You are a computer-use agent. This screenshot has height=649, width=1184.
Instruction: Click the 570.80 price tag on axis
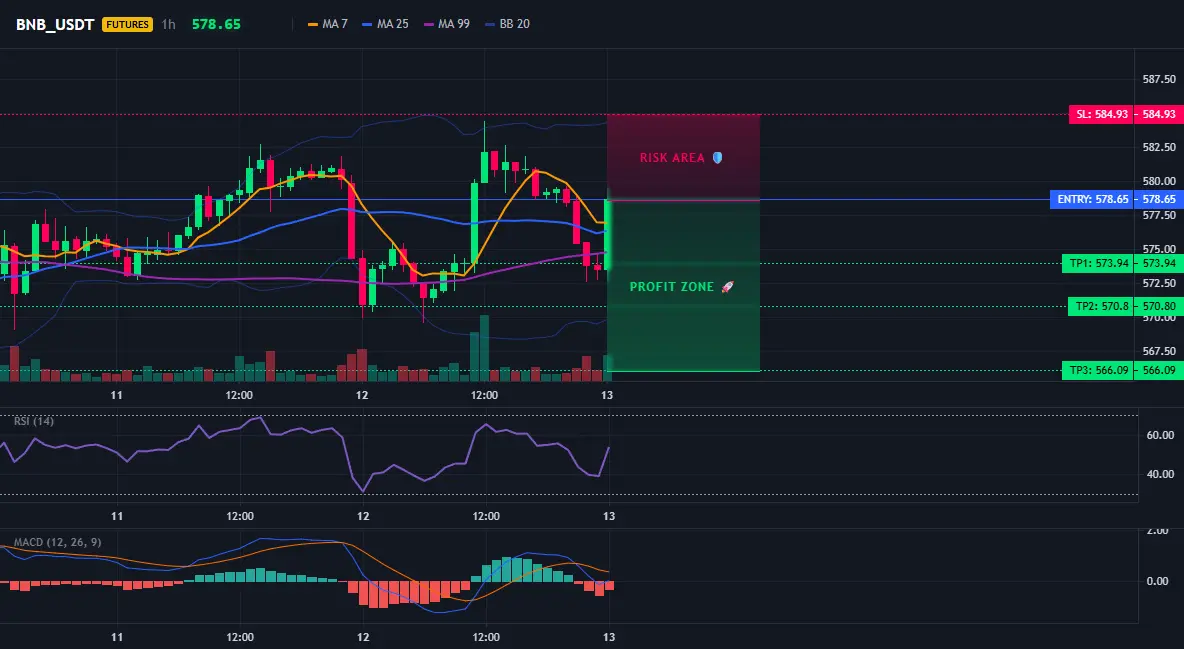pyautogui.click(x=1159, y=307)
